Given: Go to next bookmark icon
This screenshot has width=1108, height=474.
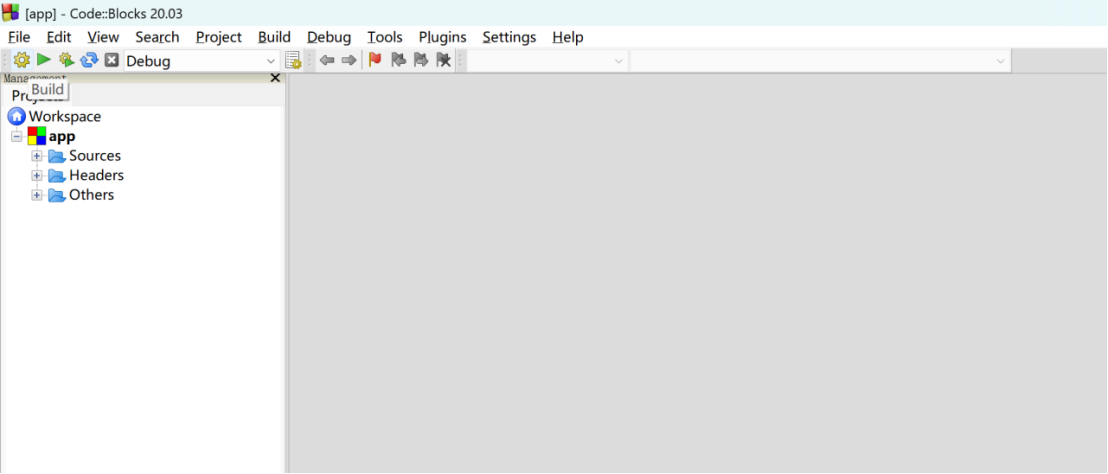Looking at the screenshot, I should (421, 60).
